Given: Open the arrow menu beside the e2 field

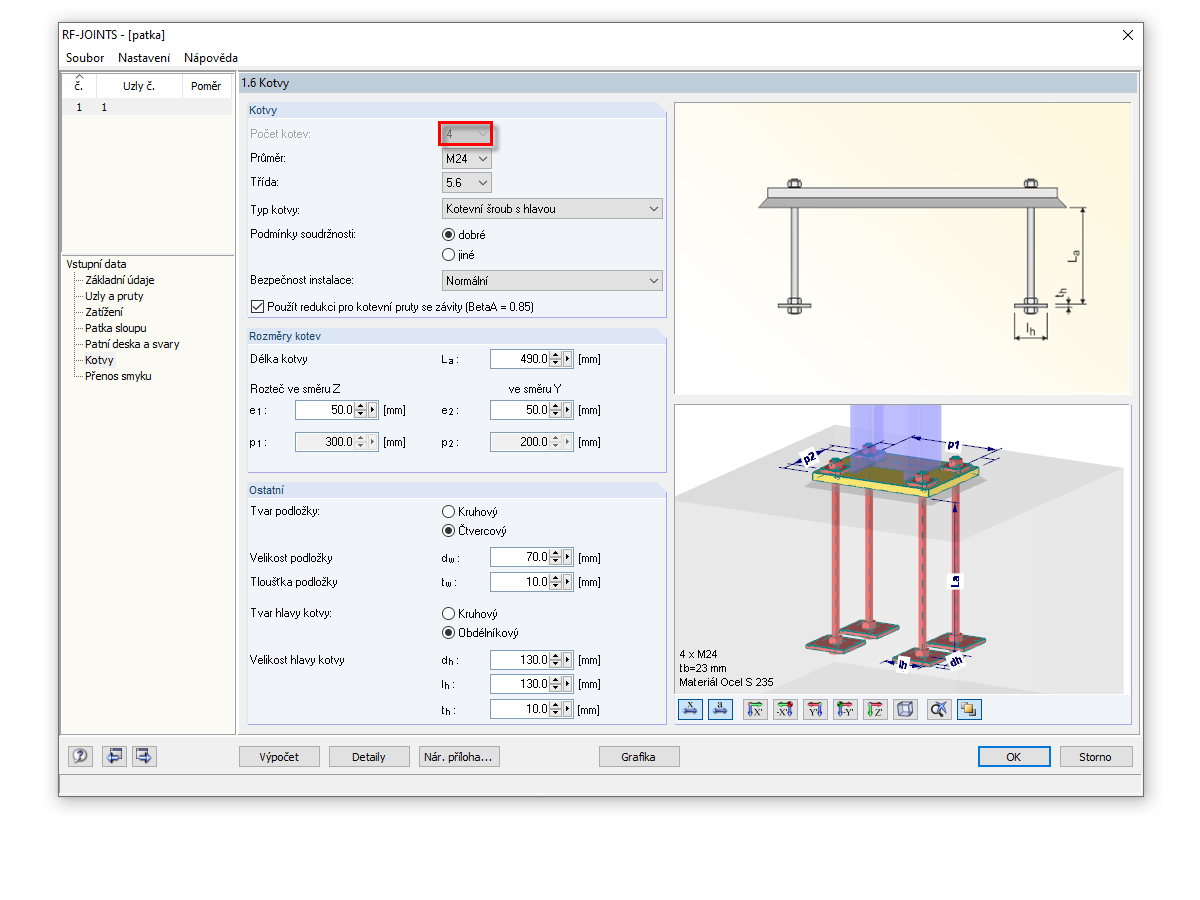Looking at the screenshot, I should tap(569, 410).
